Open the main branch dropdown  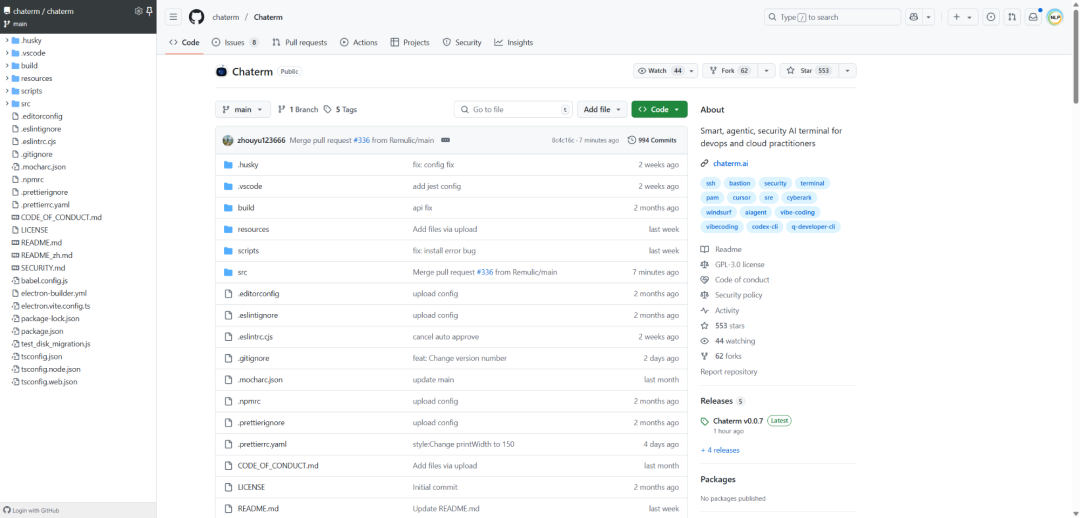243,110
